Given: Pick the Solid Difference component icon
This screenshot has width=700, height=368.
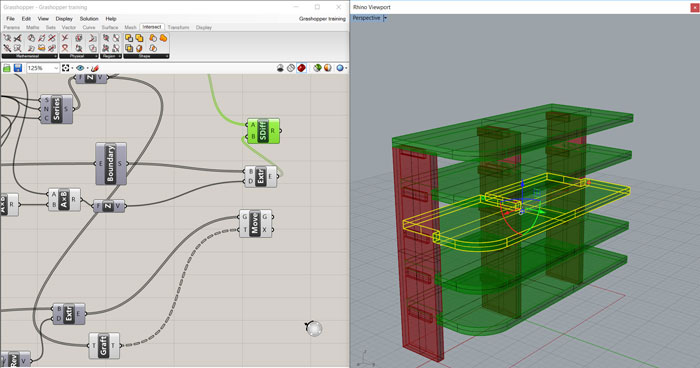Looking at the screenshot, I should click(129, 38).
